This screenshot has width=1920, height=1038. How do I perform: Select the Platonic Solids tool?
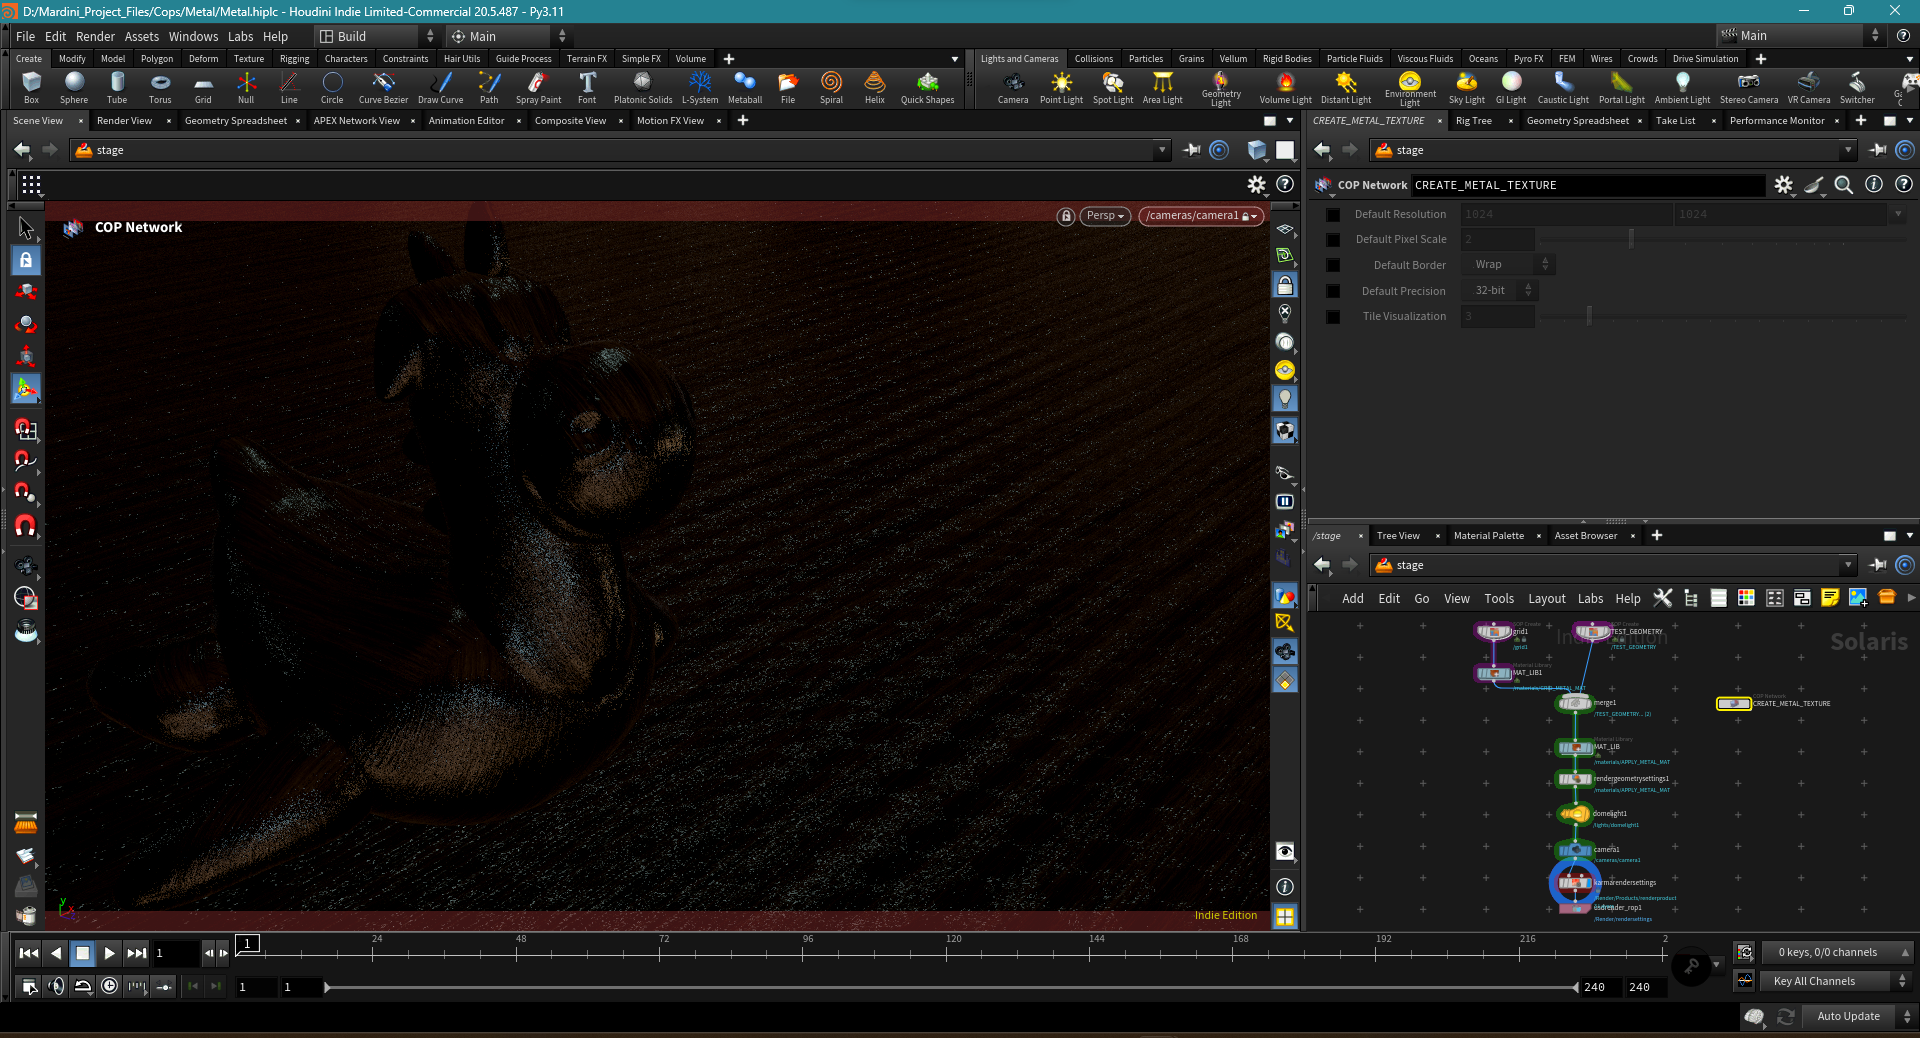coord(643,87)
